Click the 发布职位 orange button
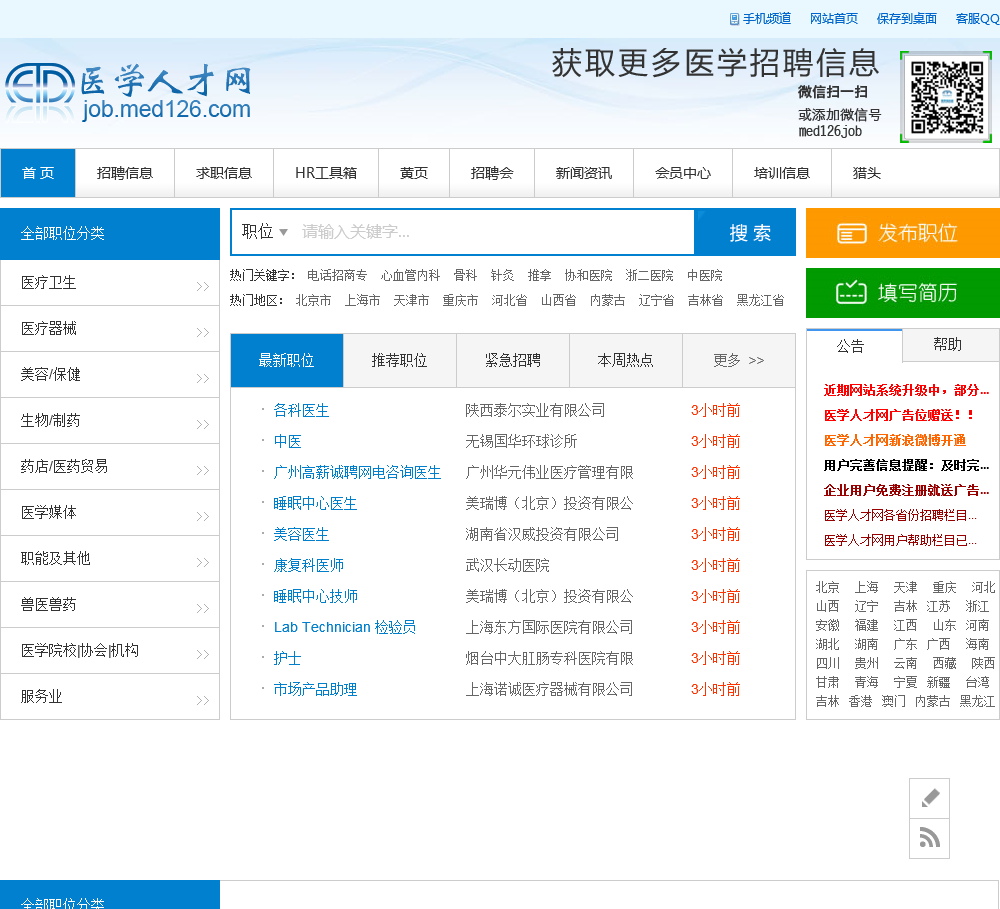Viewport: 1000px width, 909px height. pos(902,233)
